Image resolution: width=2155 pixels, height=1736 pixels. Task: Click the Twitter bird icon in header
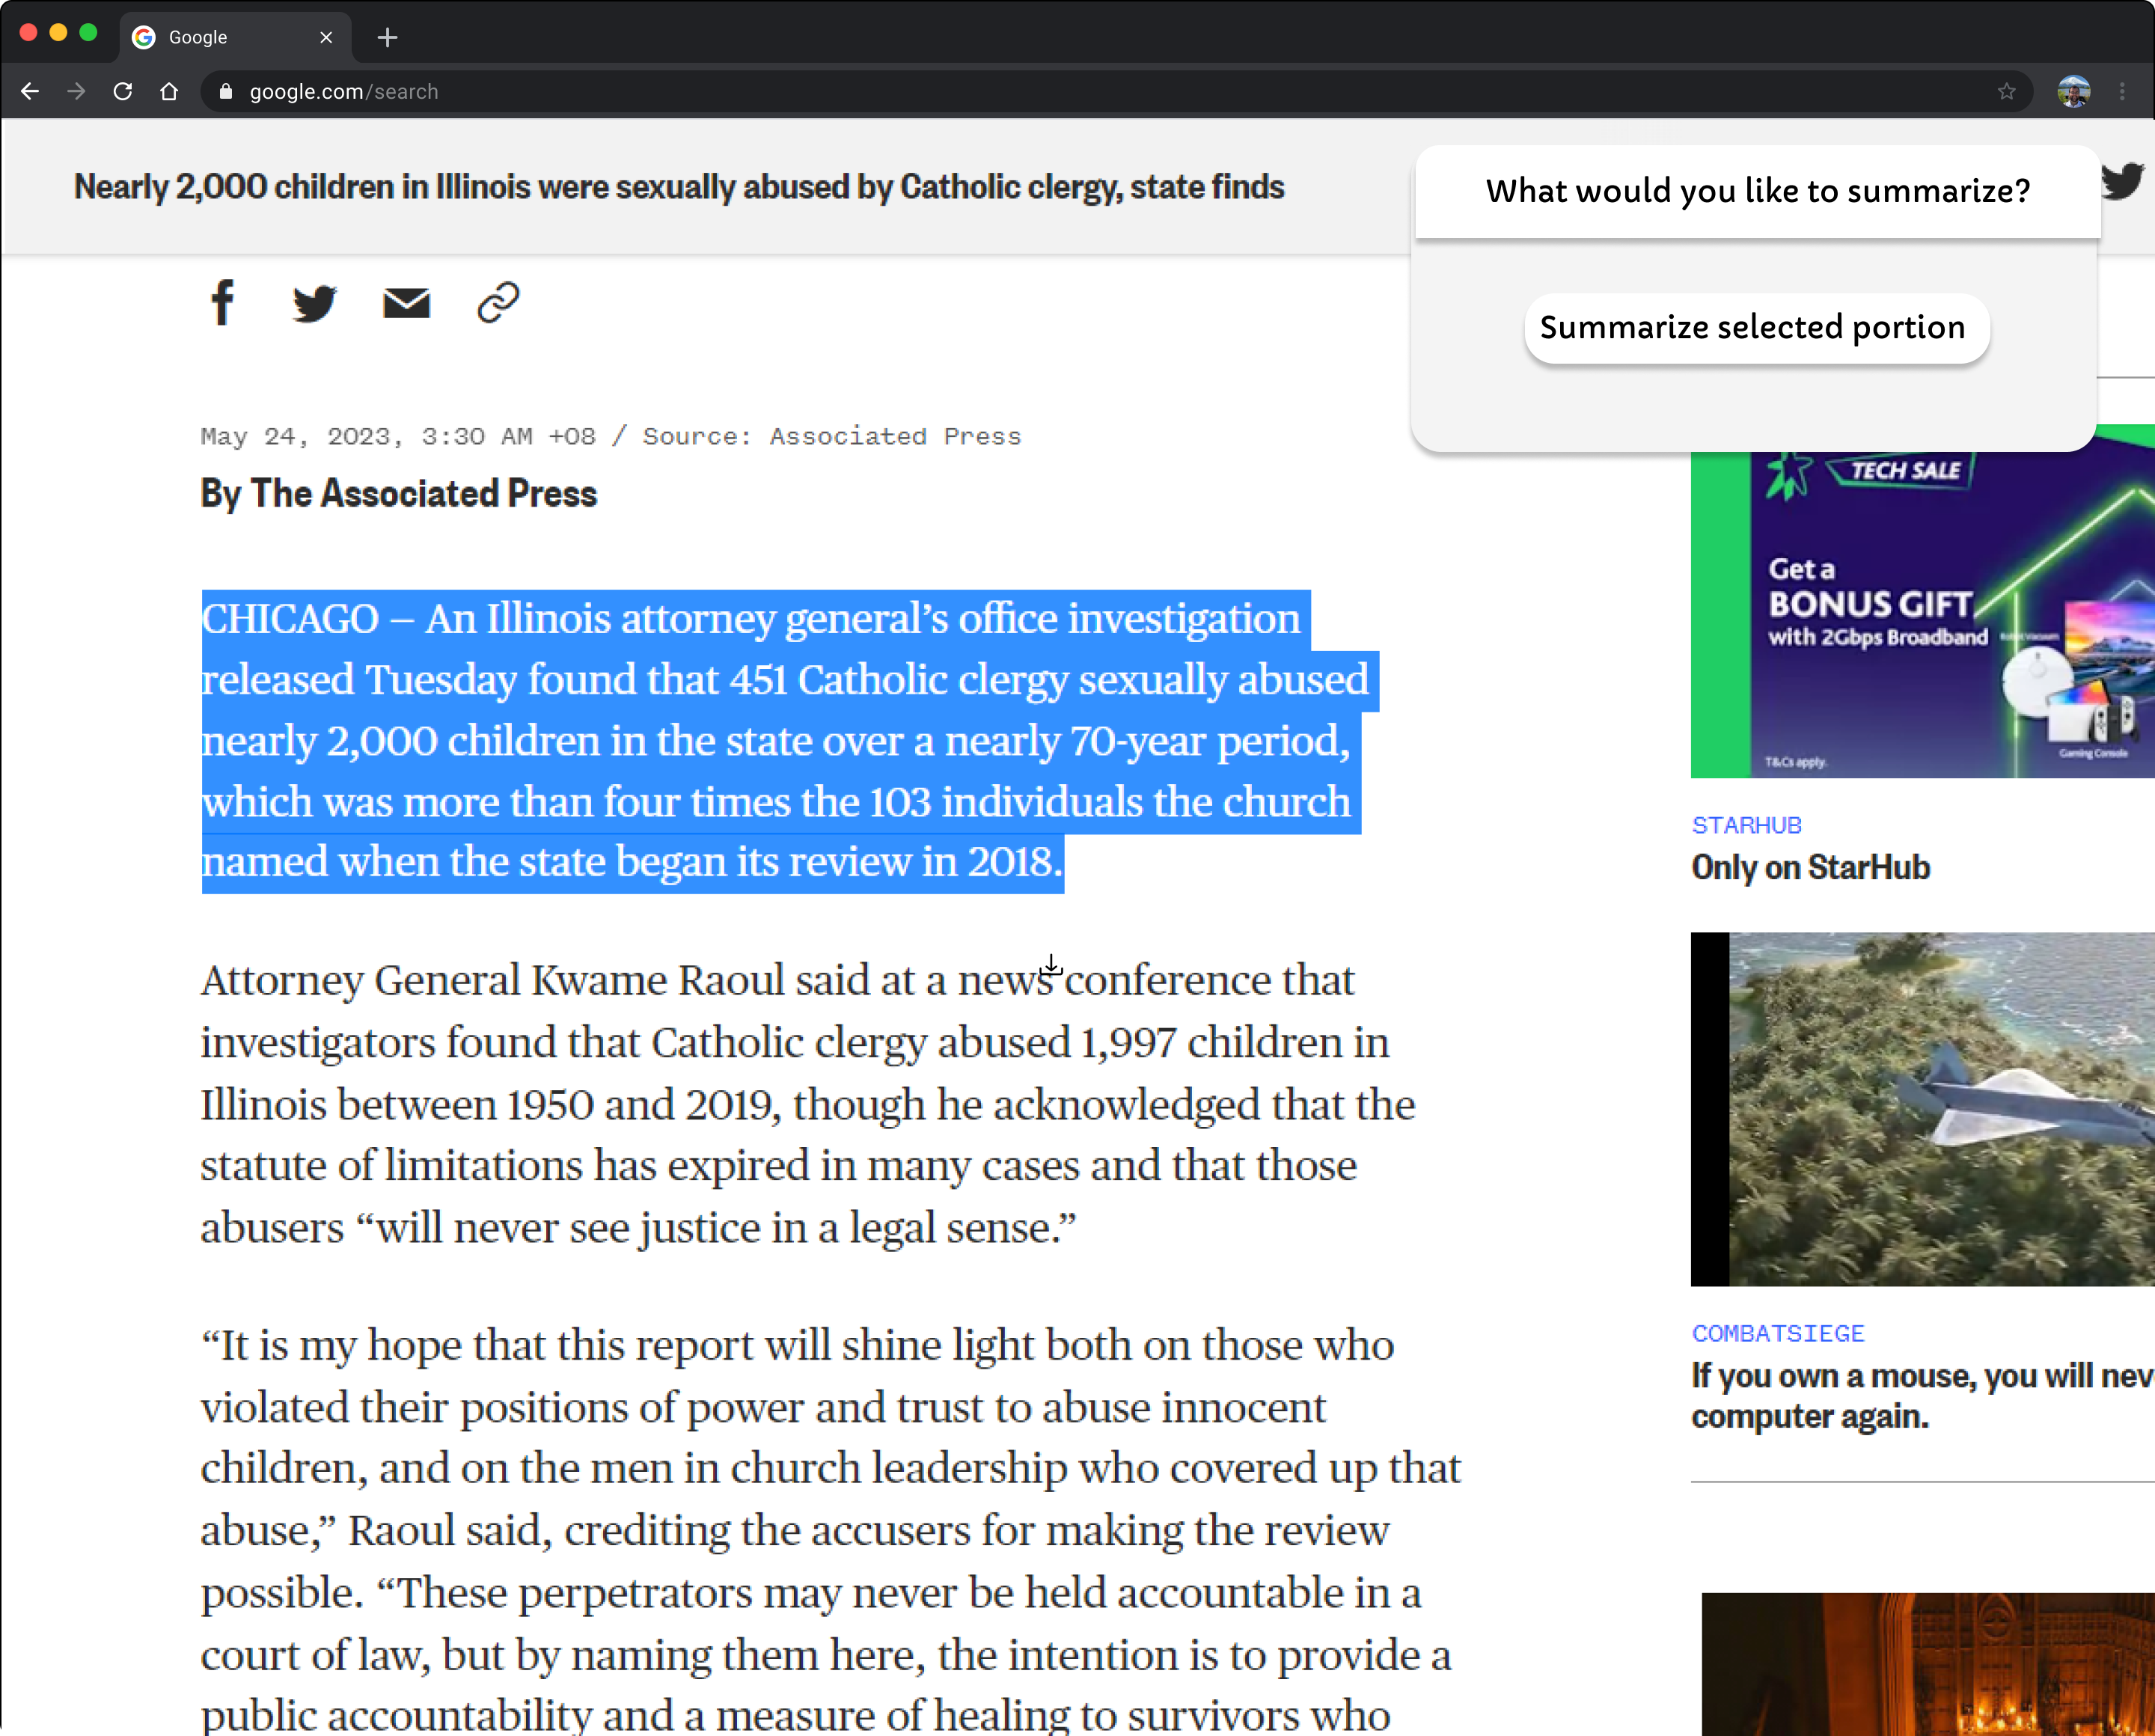pos(2123,181)
